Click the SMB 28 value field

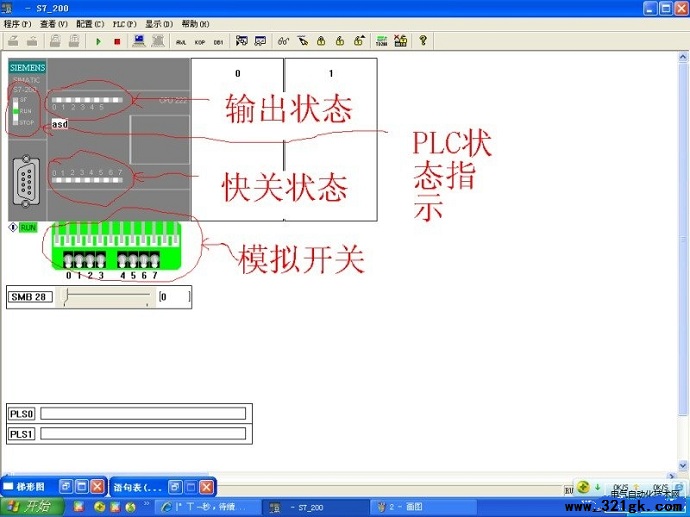pos(175,297)
